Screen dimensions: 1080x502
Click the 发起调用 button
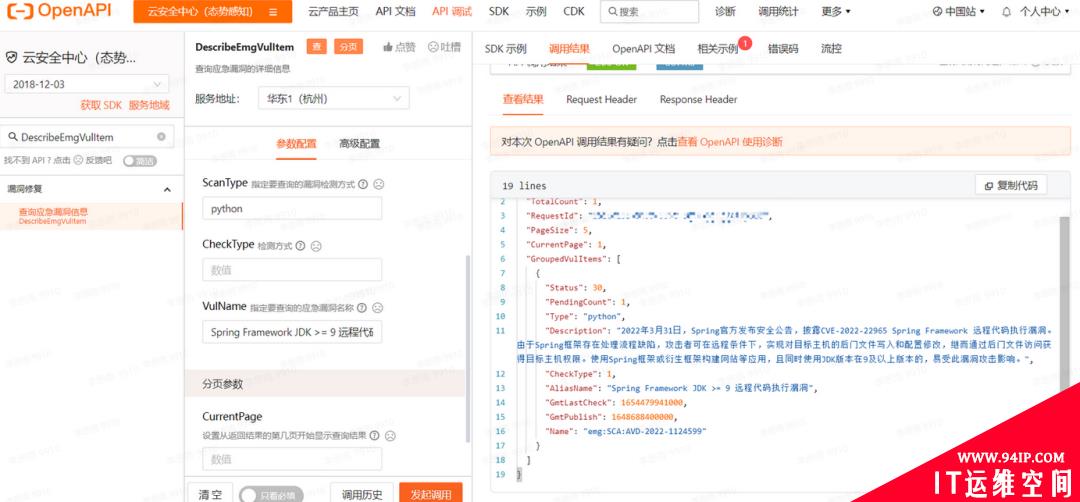430,494
